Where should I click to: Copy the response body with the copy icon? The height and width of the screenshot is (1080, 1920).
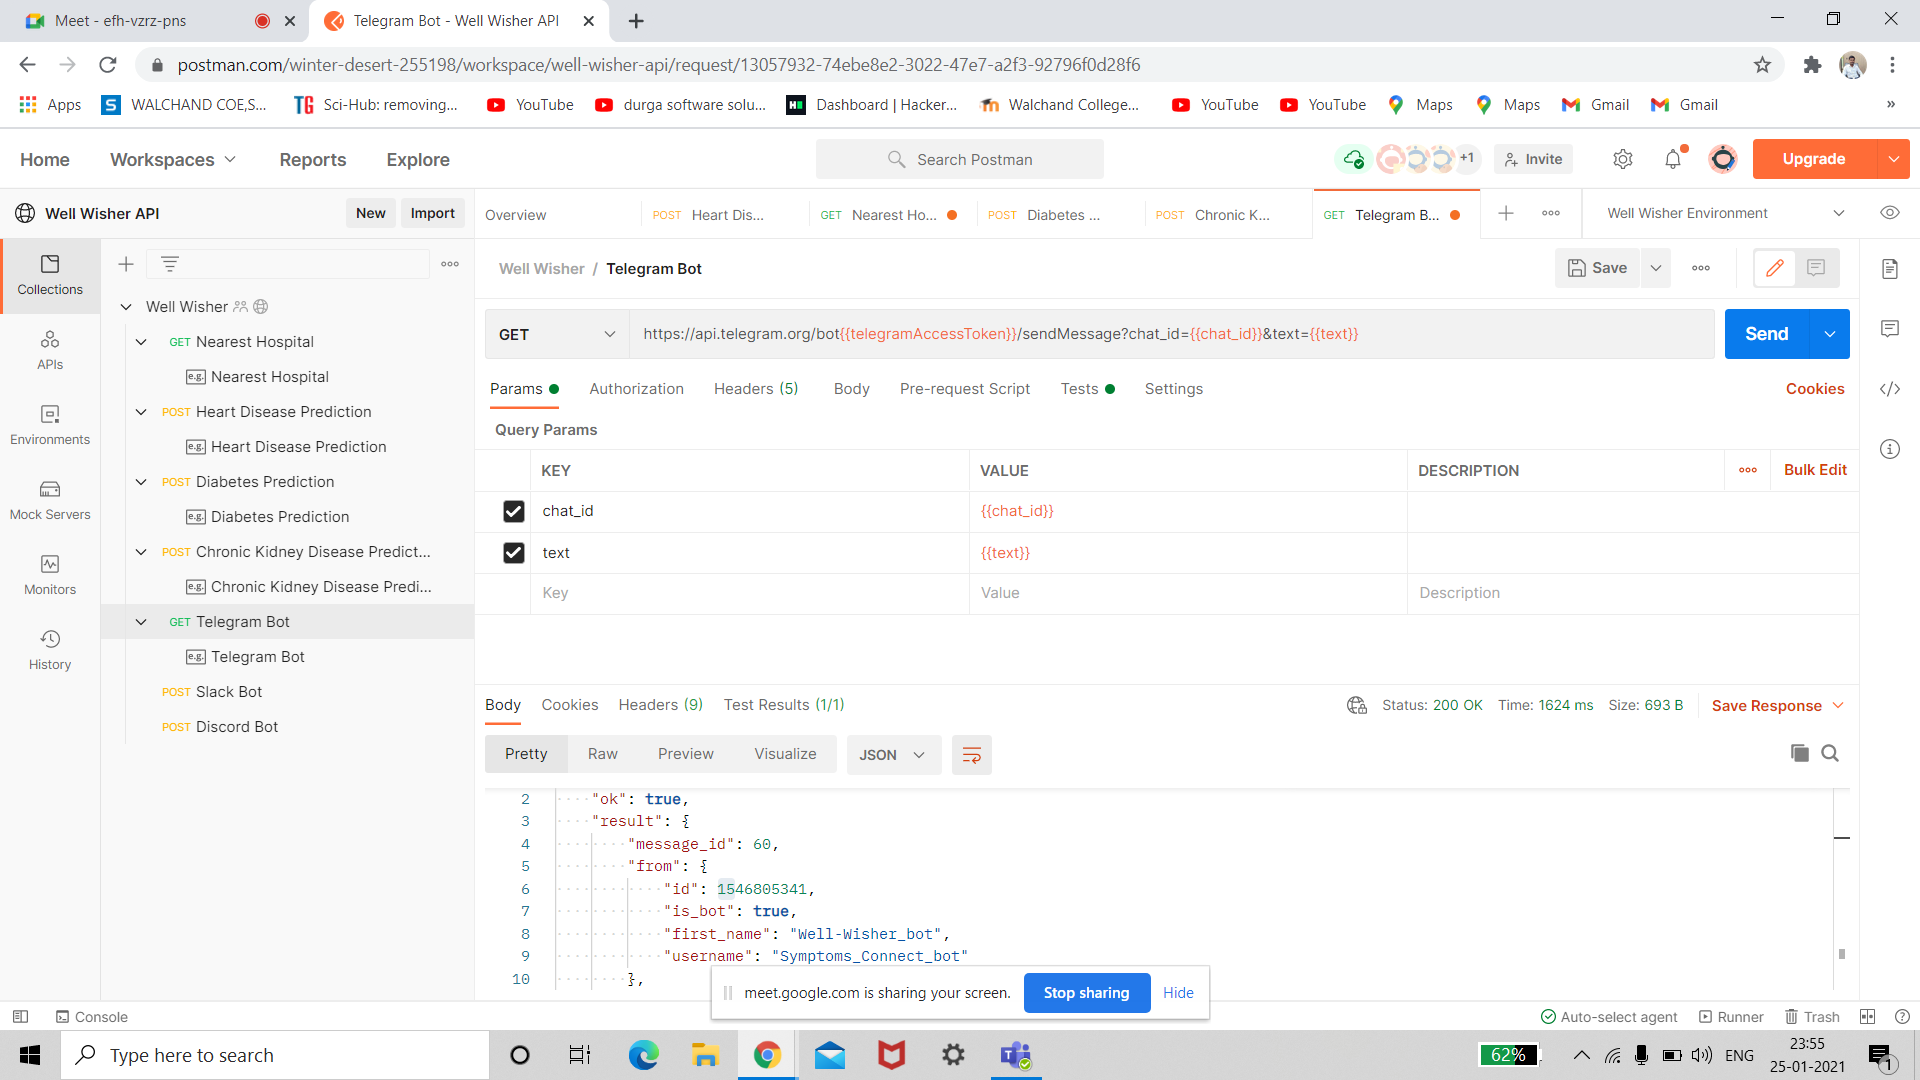pyautogui.click(x=1800, y=753)
